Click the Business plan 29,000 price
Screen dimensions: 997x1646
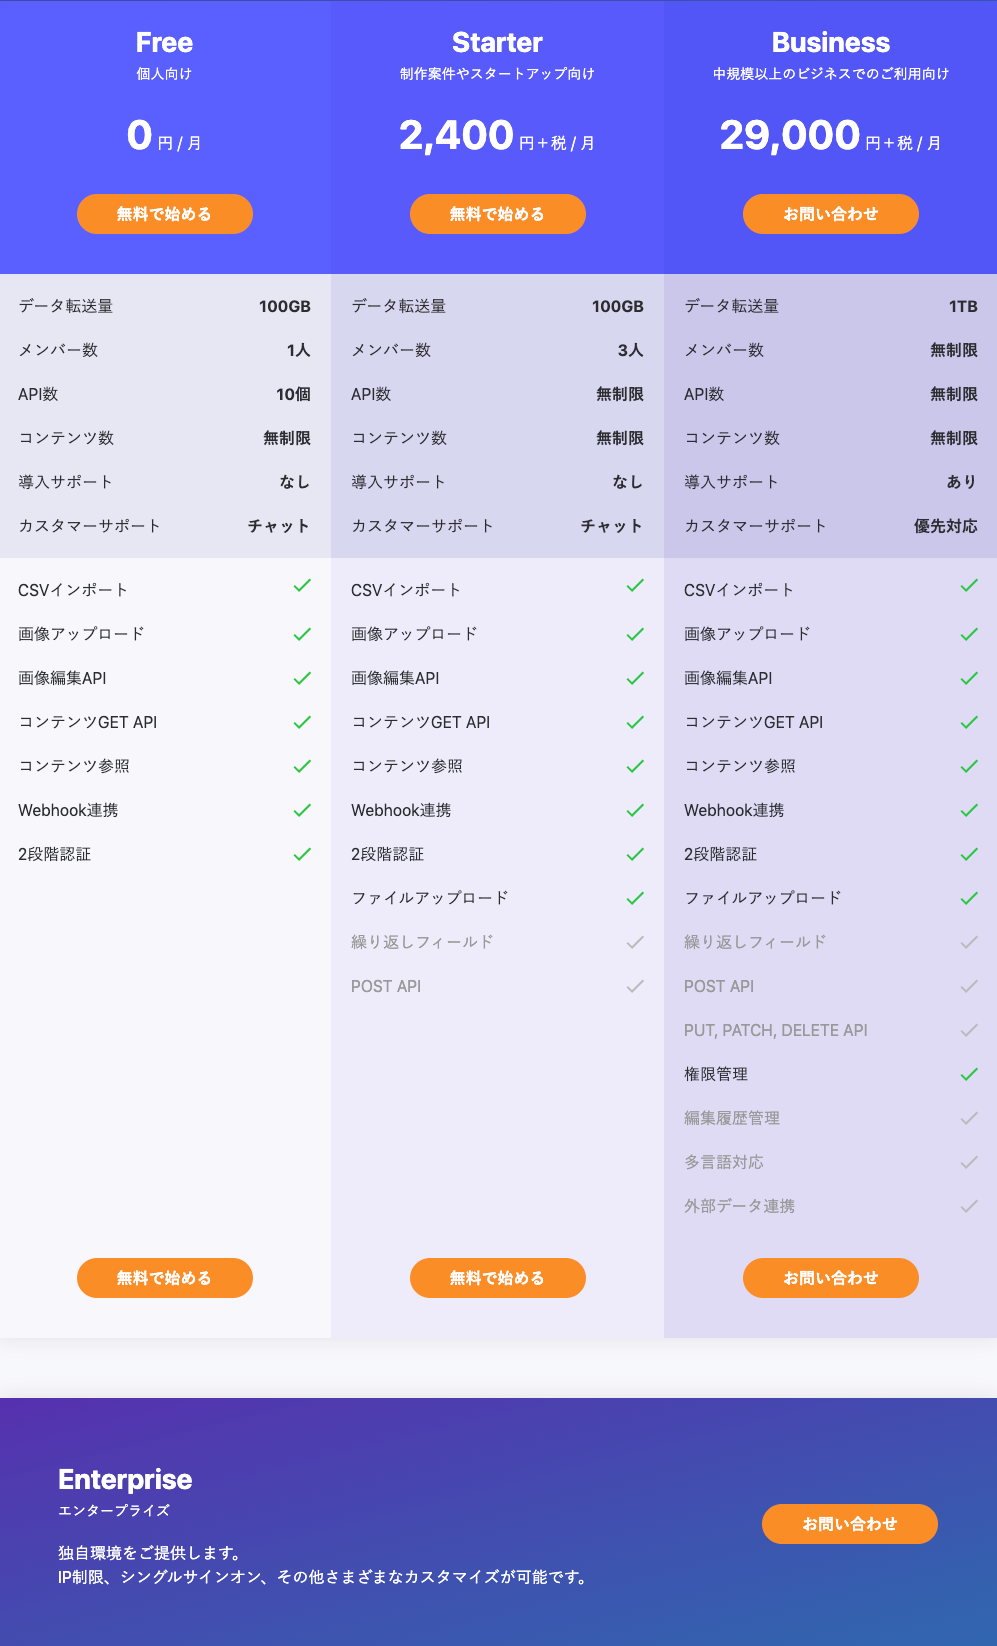pyautogui.click(x=790, y=136)
